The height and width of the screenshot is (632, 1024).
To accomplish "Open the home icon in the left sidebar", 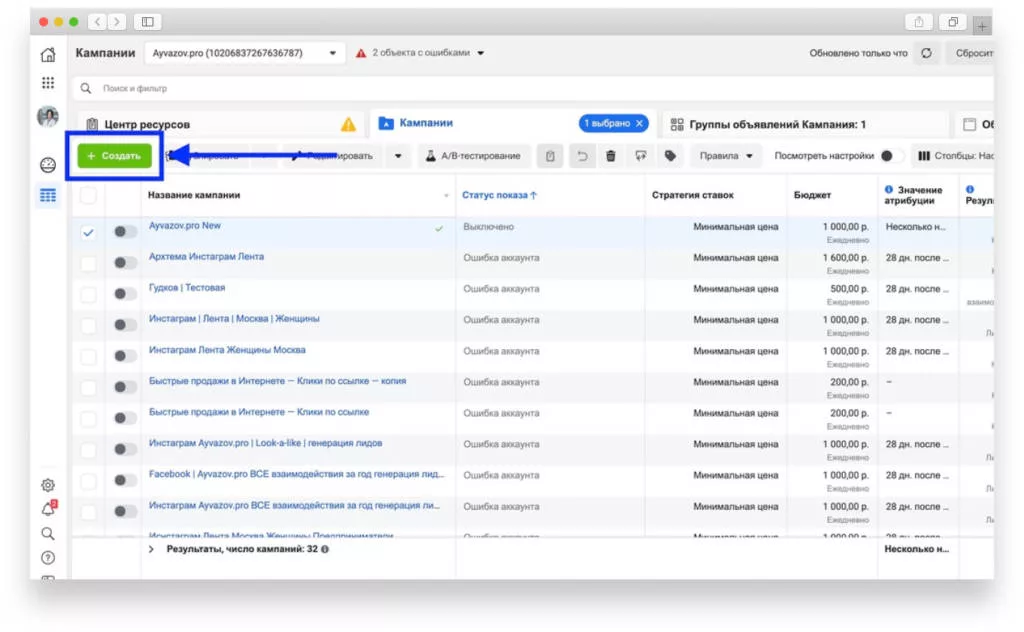I will click(48, 55).
